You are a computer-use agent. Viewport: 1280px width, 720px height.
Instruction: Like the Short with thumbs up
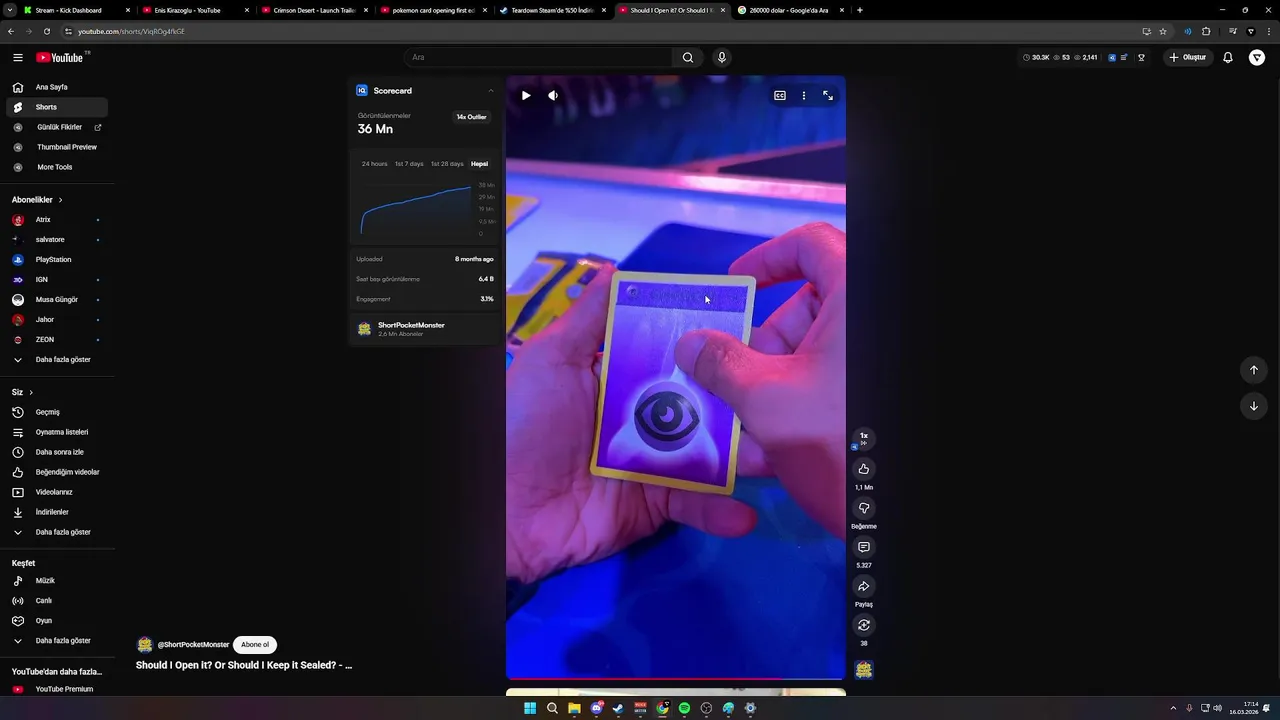(x=864, y=469)
